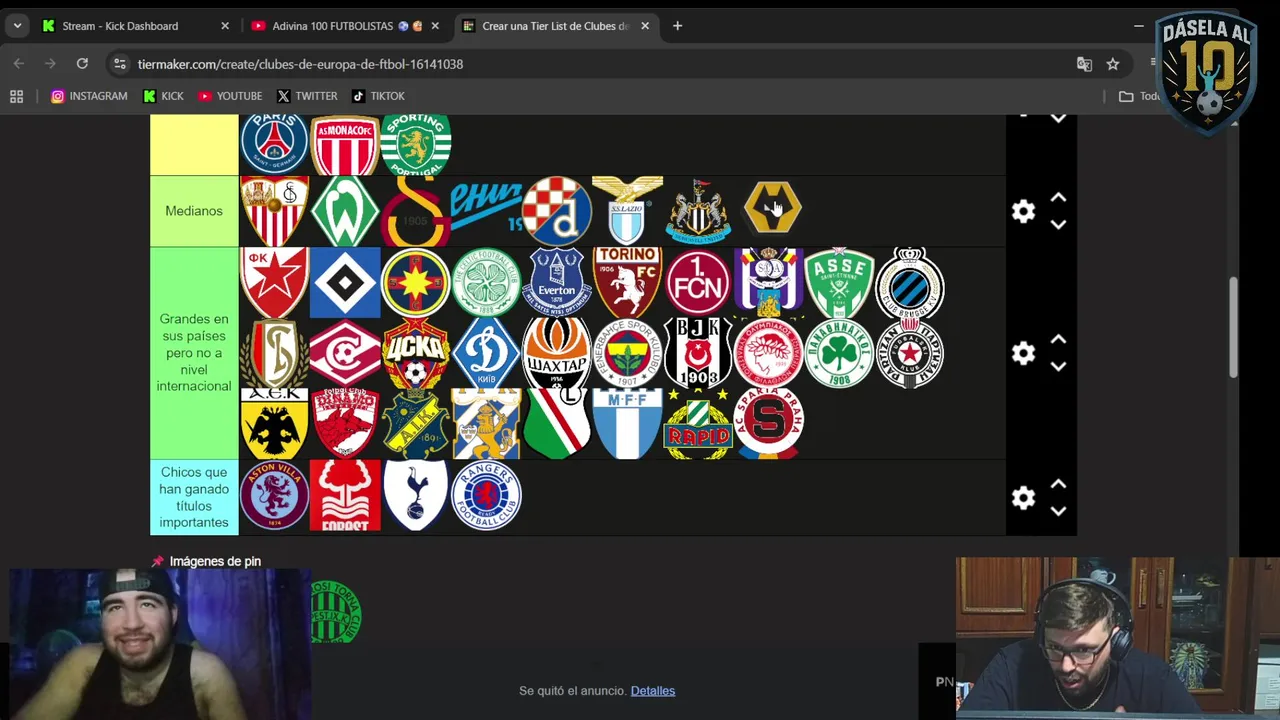Open settings gear for Medianos tier
This screenshot has height=720, width=1280.
(1023, 212)
